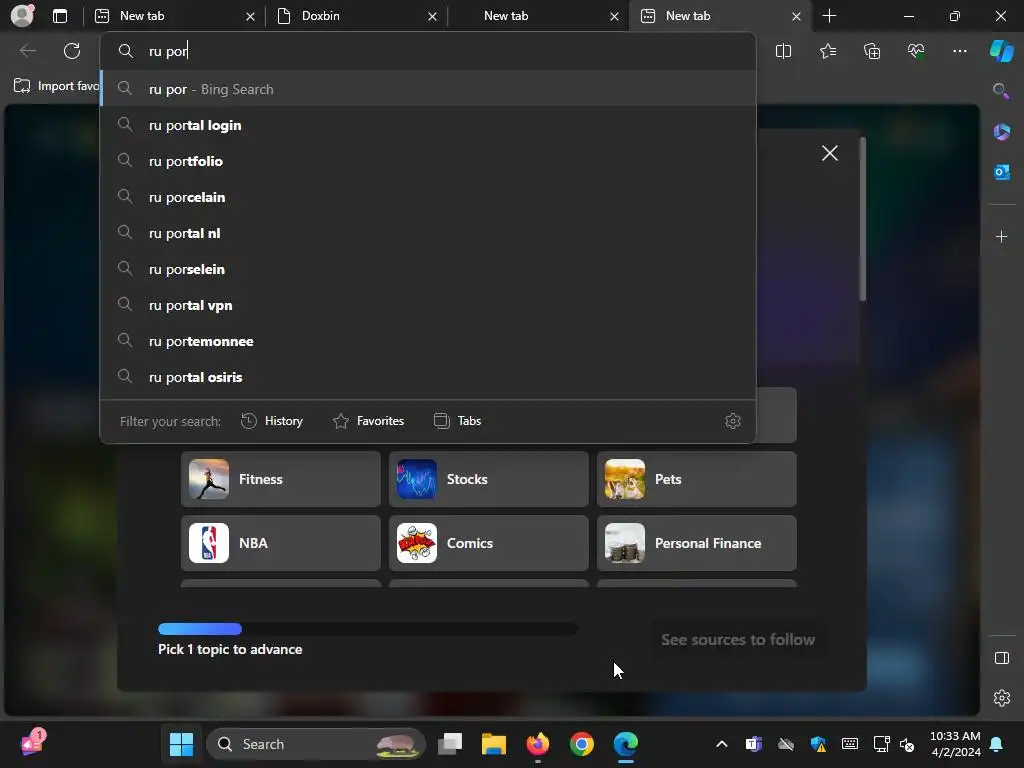Pick 'ru portemonnee' suggestion
The width and height of the screenshot is (1024, 768).
pos(428,341)
